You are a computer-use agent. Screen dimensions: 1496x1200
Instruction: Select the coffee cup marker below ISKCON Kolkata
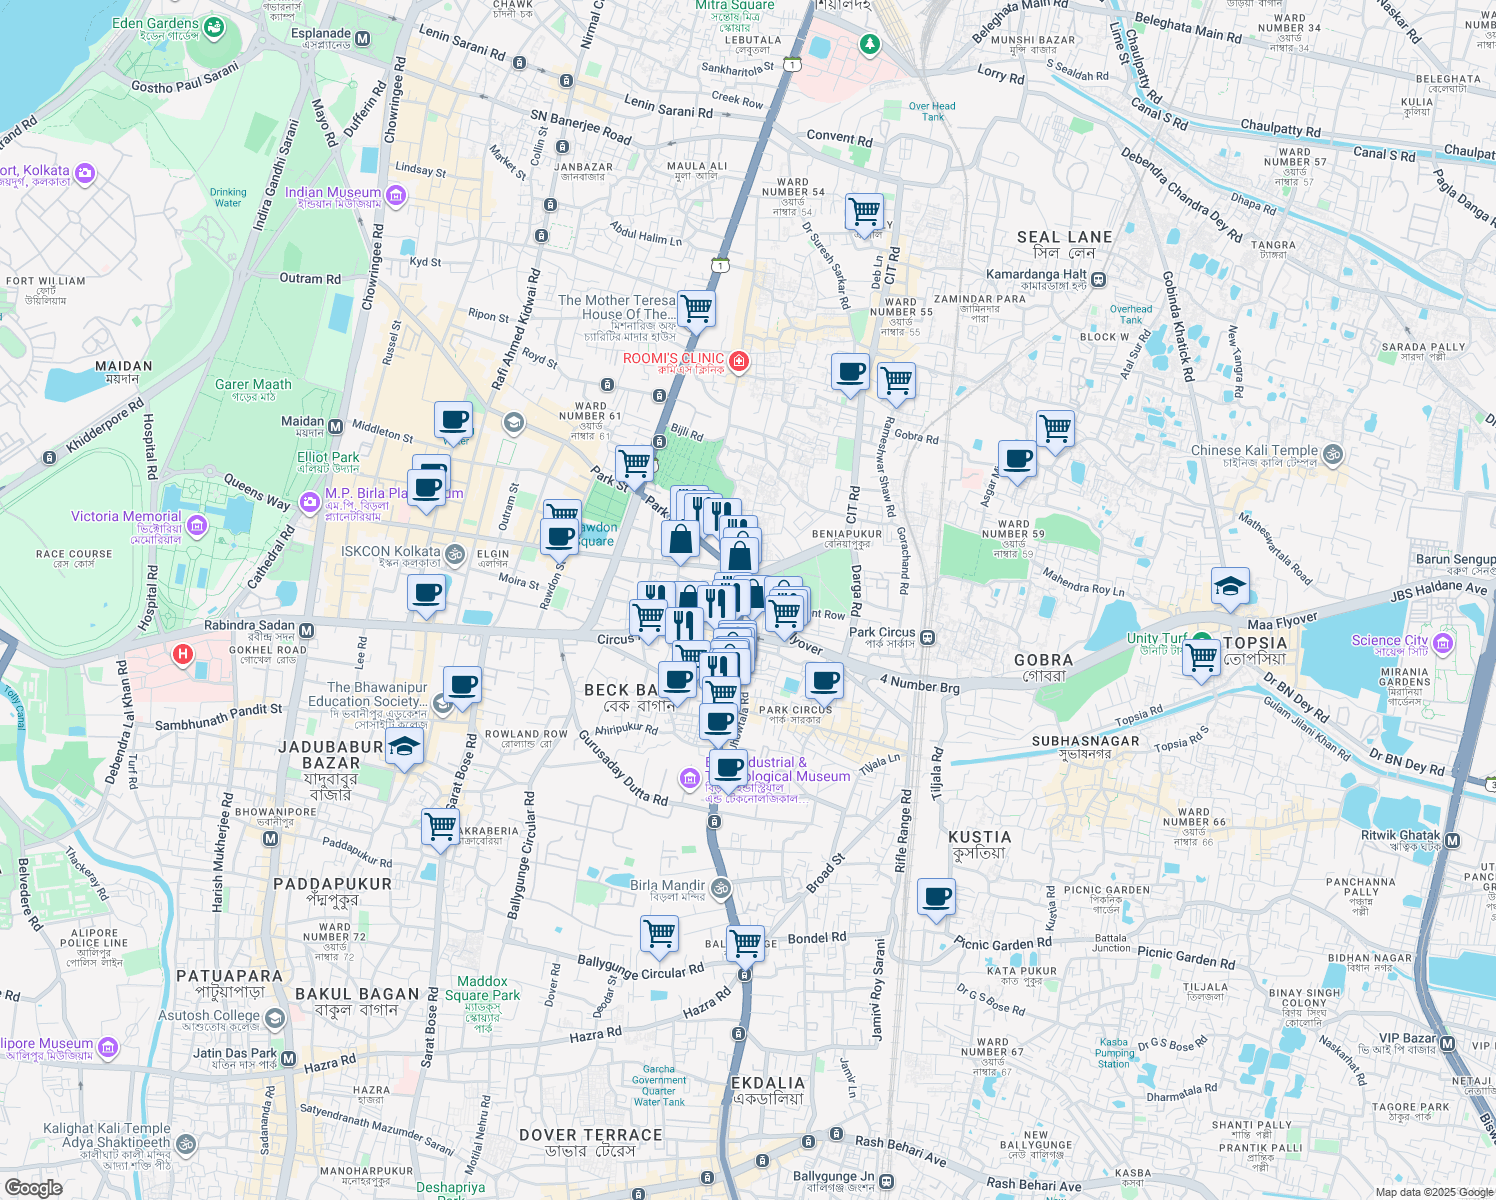pos(426,594)
